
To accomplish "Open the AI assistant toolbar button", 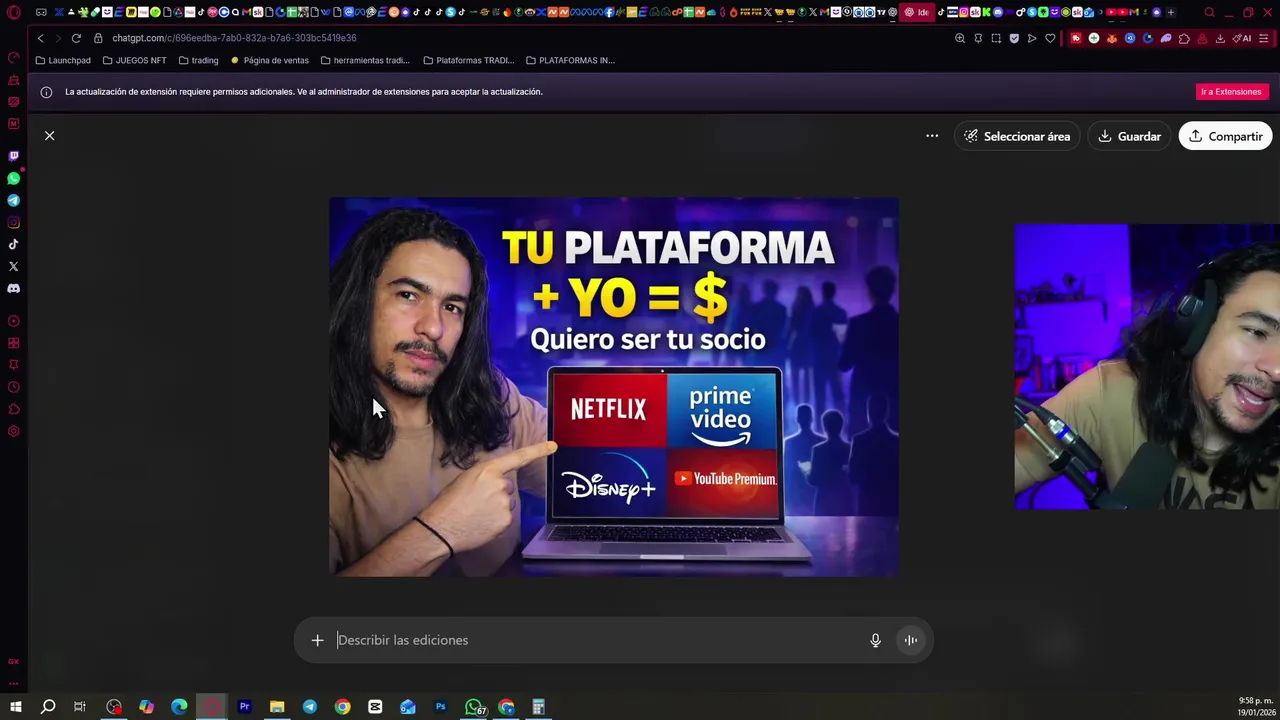I will pos(1242,38).
